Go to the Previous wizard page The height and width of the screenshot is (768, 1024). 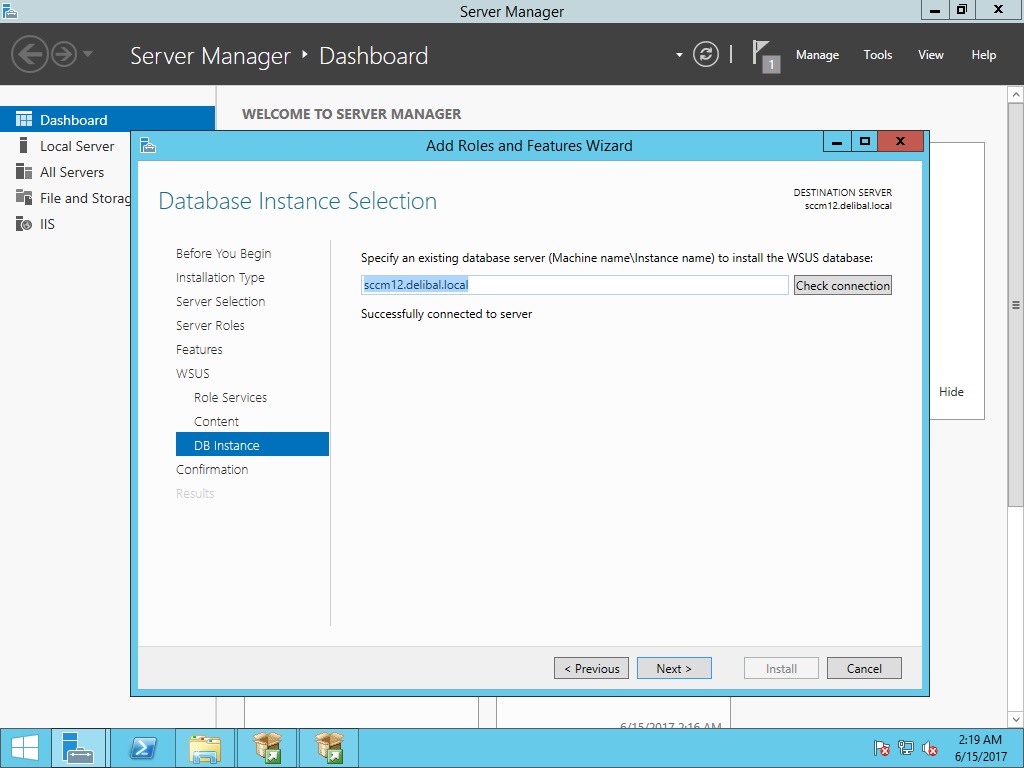coord(591,668)
